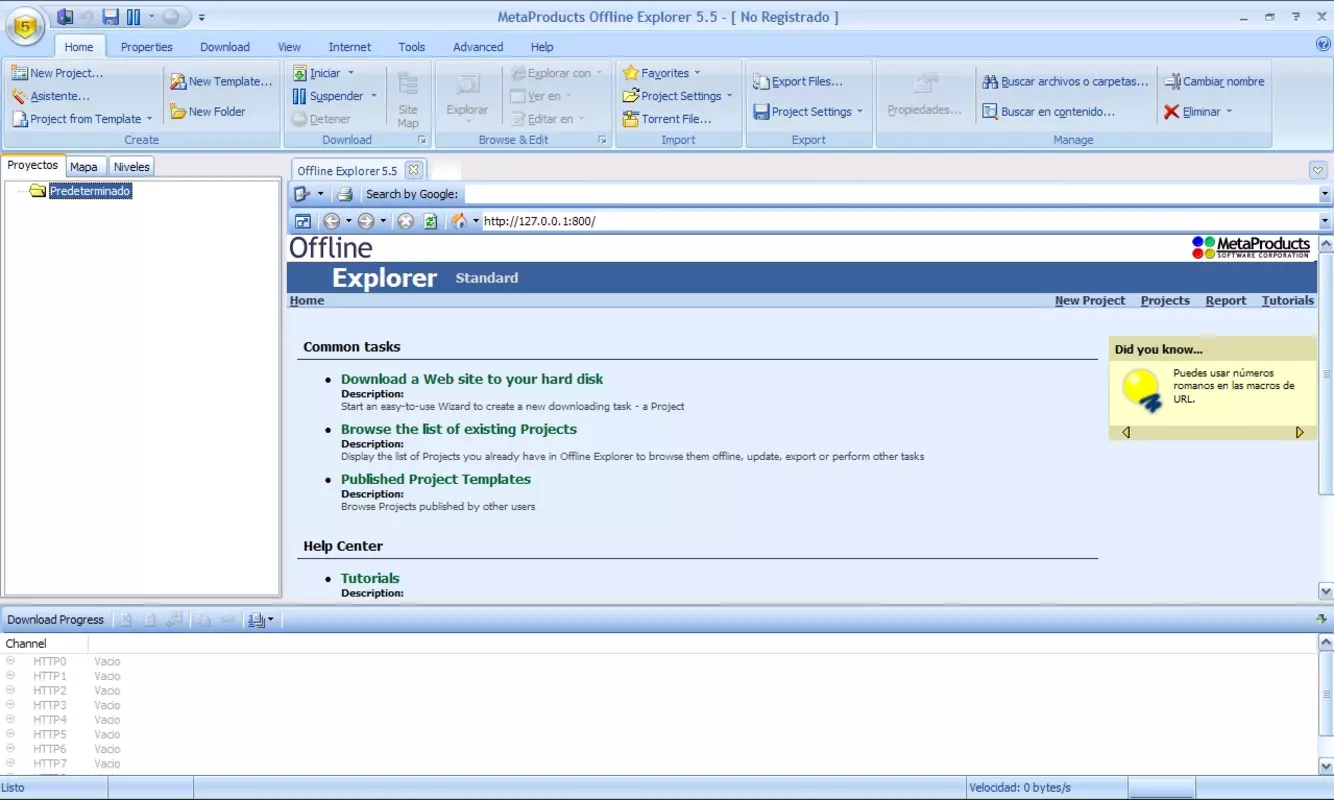Screen dimensions: 1334x800
Task: Click the New Project ribbon button
Action: click(58, 73)
